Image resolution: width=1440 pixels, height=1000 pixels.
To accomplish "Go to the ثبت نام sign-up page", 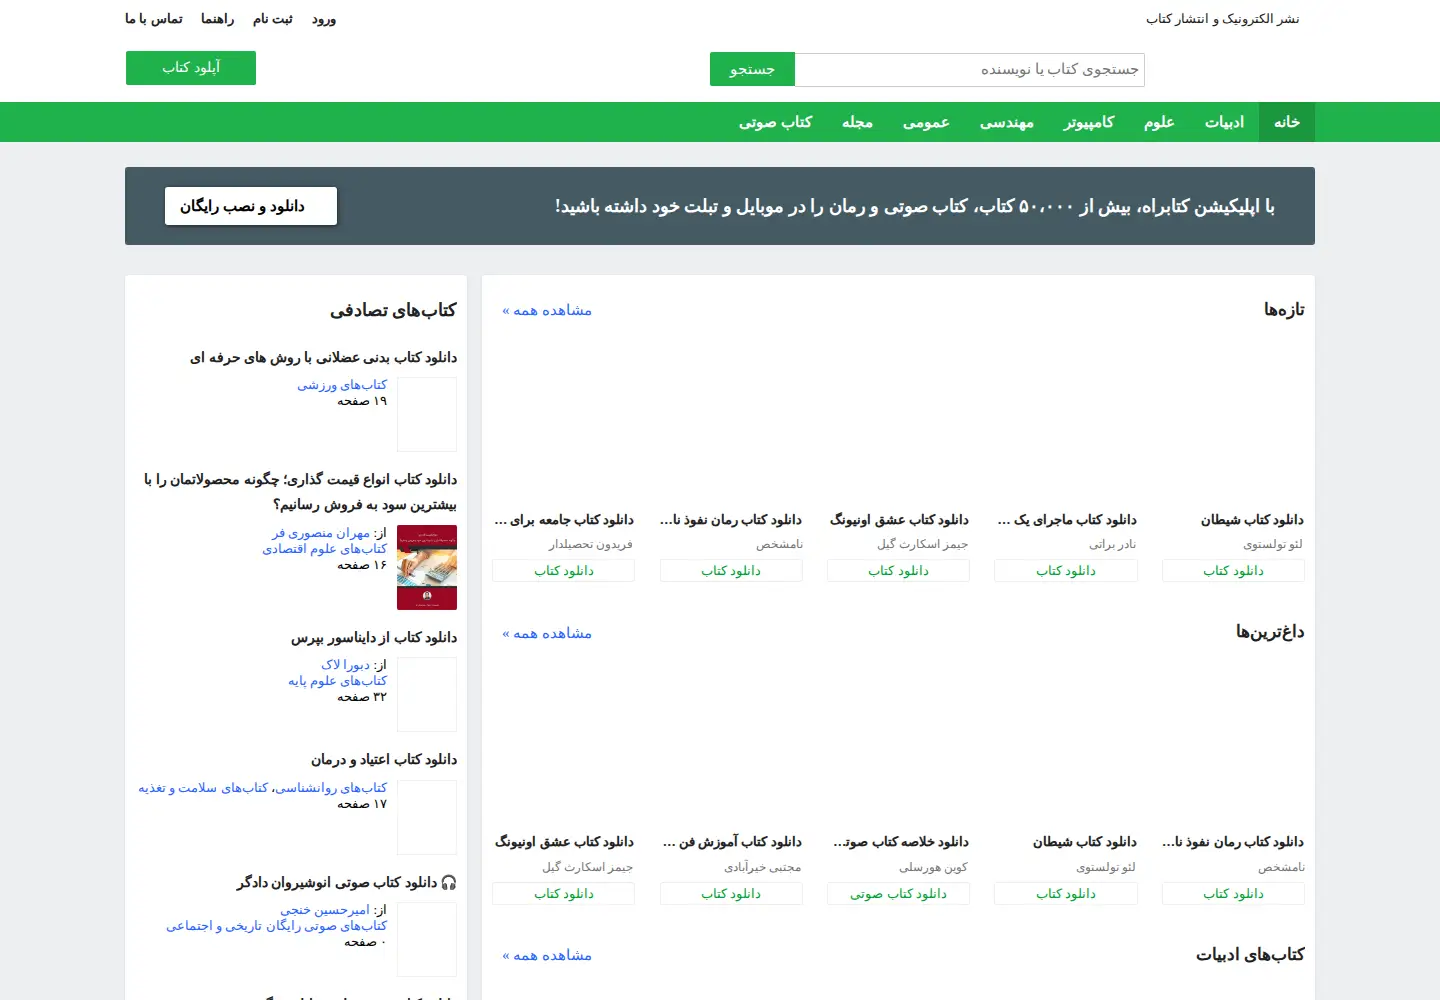I will (x=273, y=19).
